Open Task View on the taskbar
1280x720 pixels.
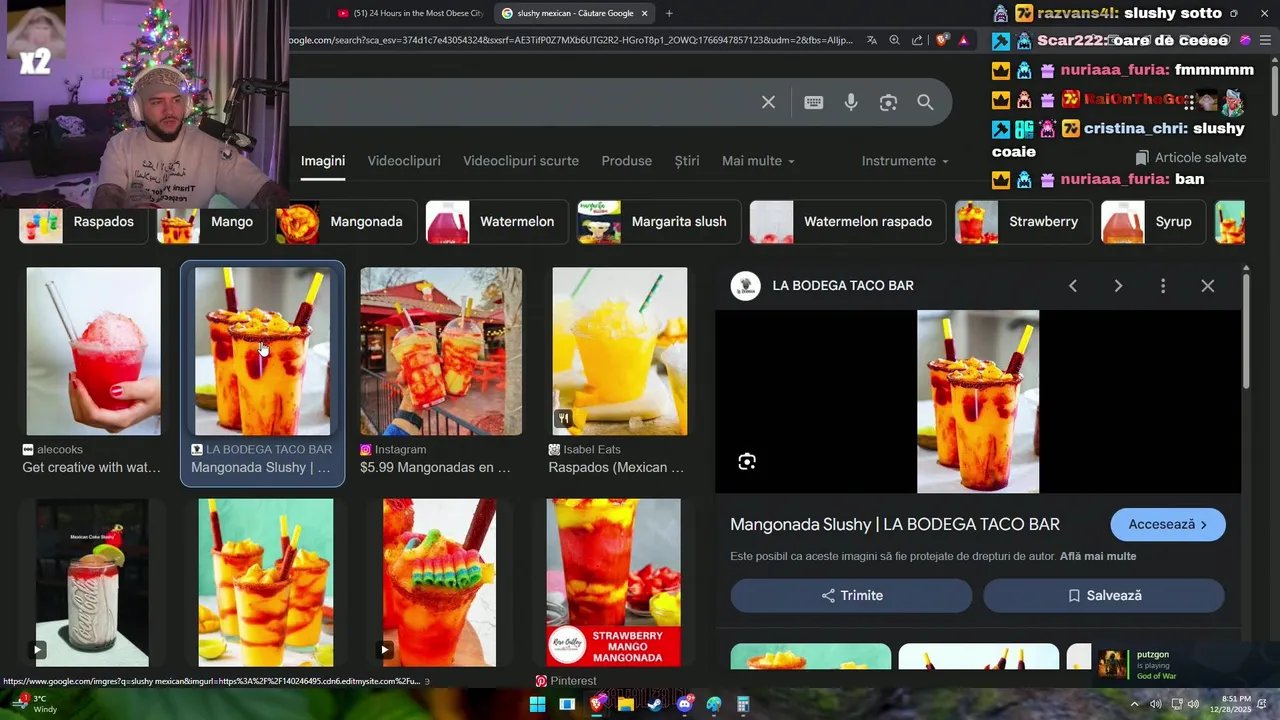pos(567,705)
